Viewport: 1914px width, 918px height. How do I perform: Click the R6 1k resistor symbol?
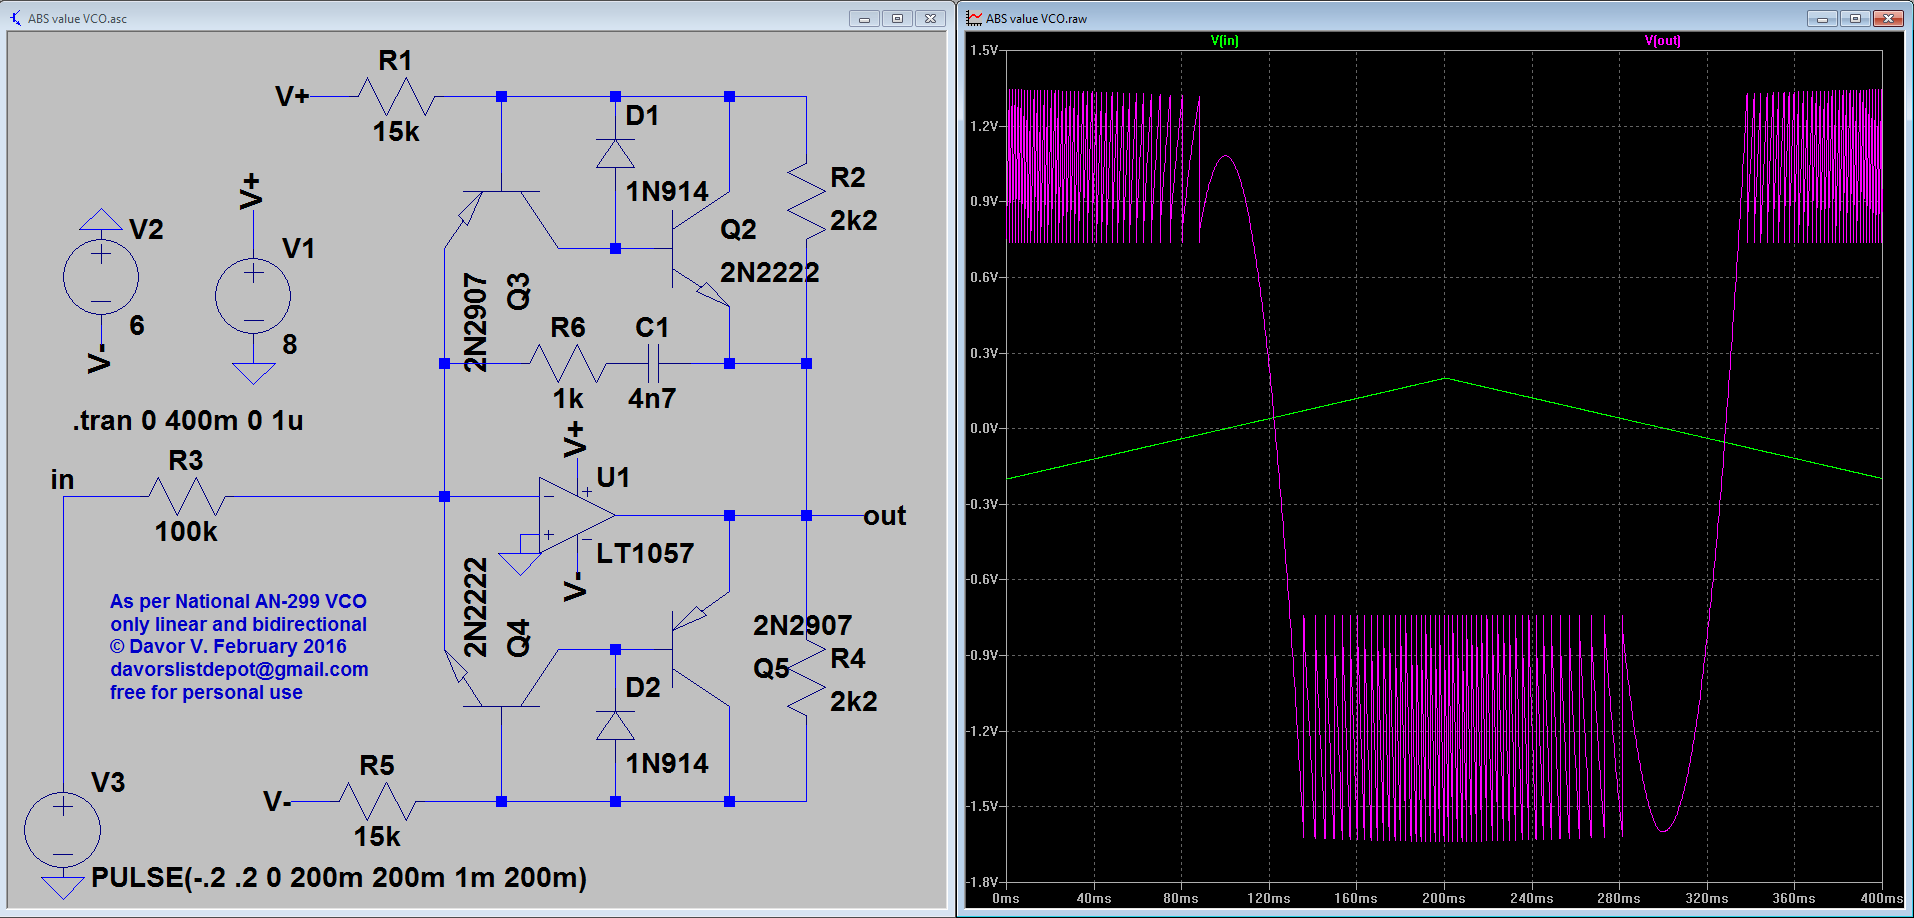pyautogui.click(x=568, y=363)
